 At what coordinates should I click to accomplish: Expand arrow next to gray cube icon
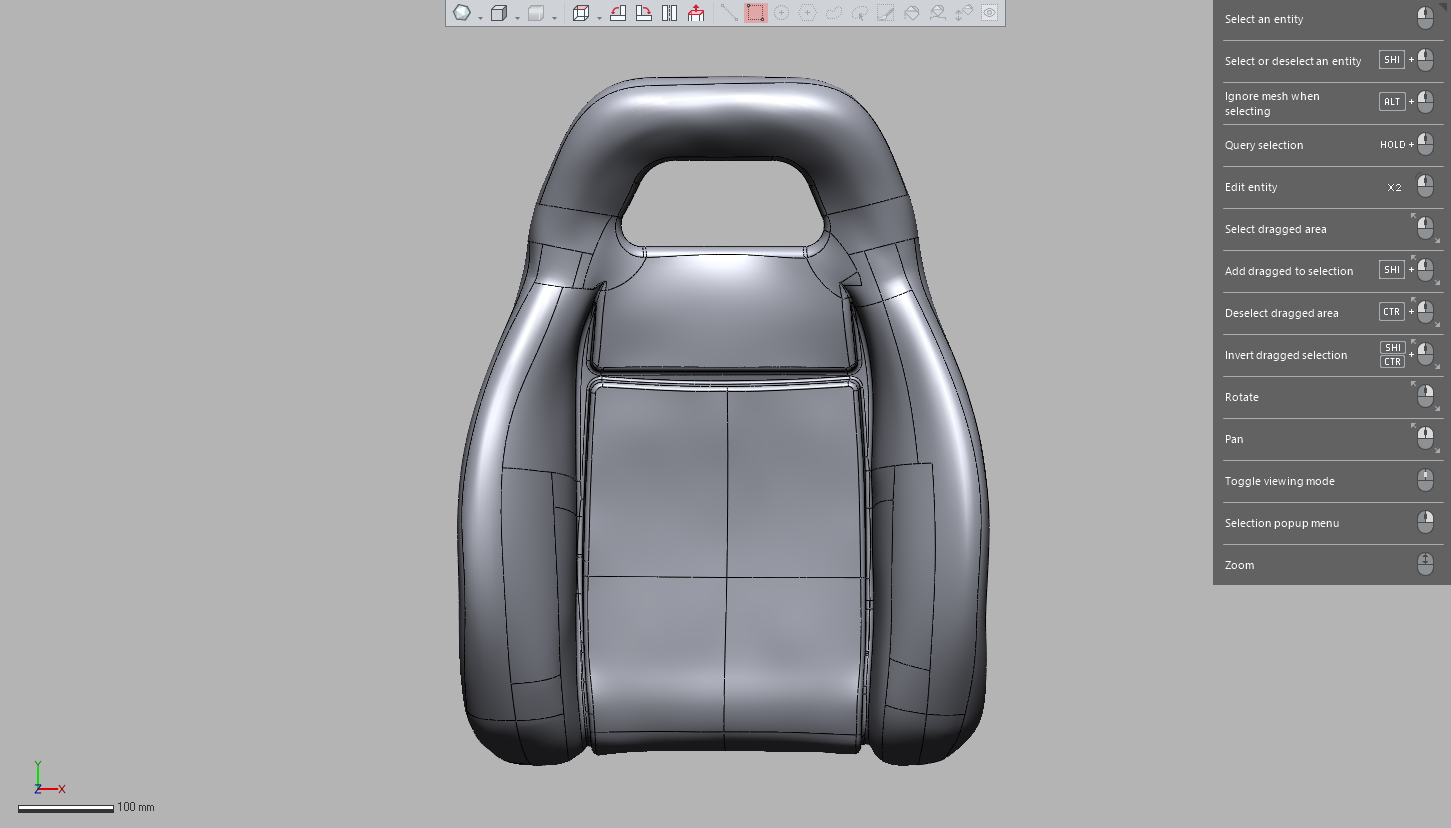554,18
